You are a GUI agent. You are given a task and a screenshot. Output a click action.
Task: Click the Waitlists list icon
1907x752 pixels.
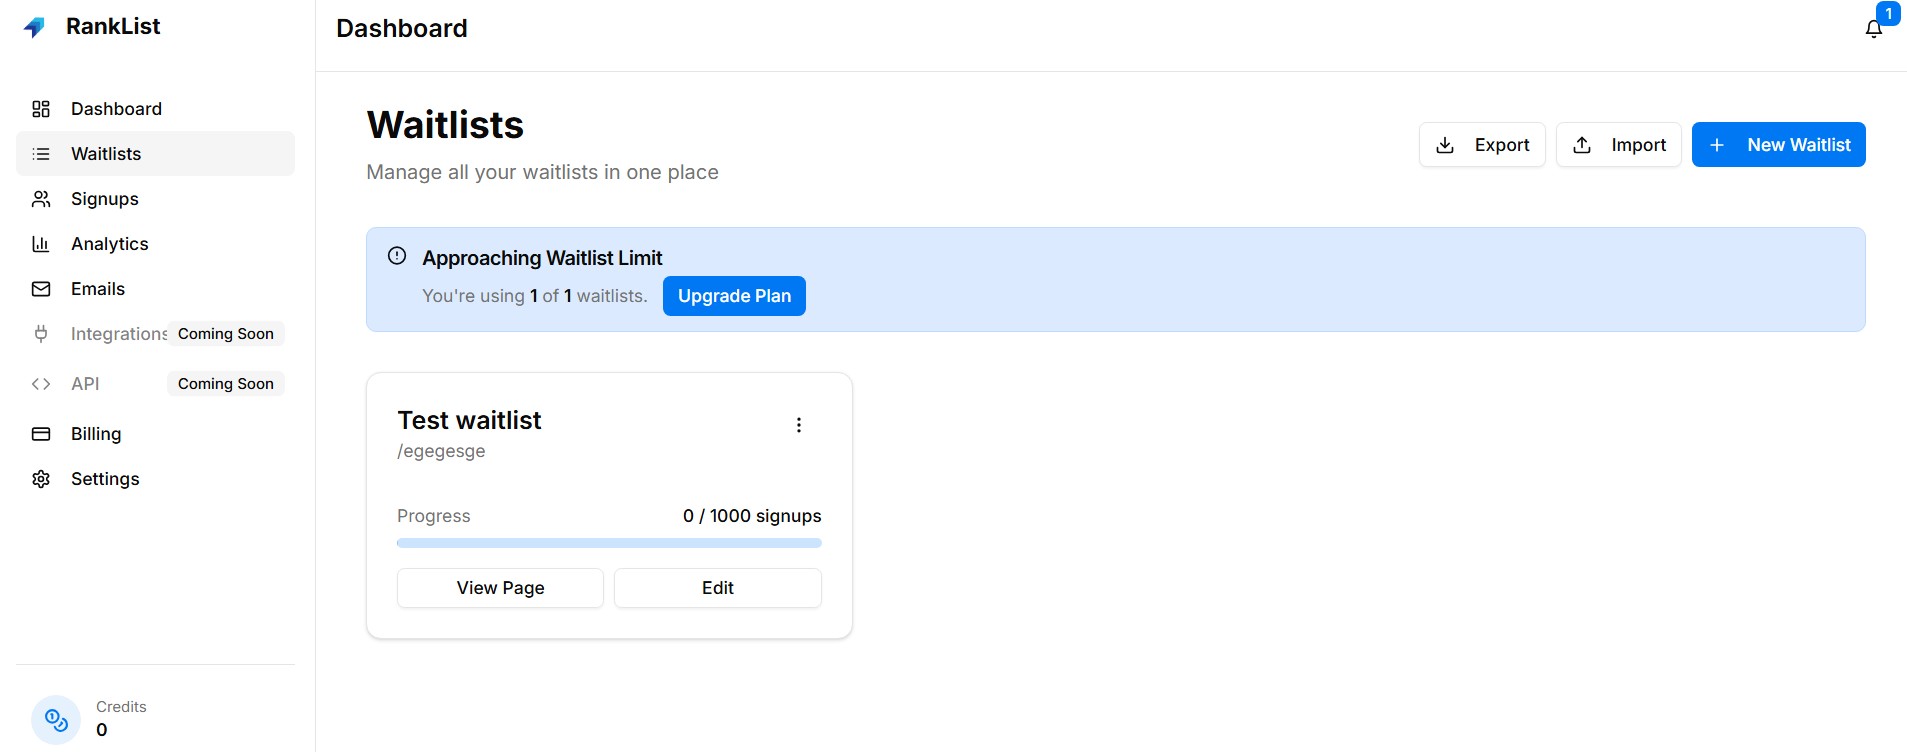(41, 154)
